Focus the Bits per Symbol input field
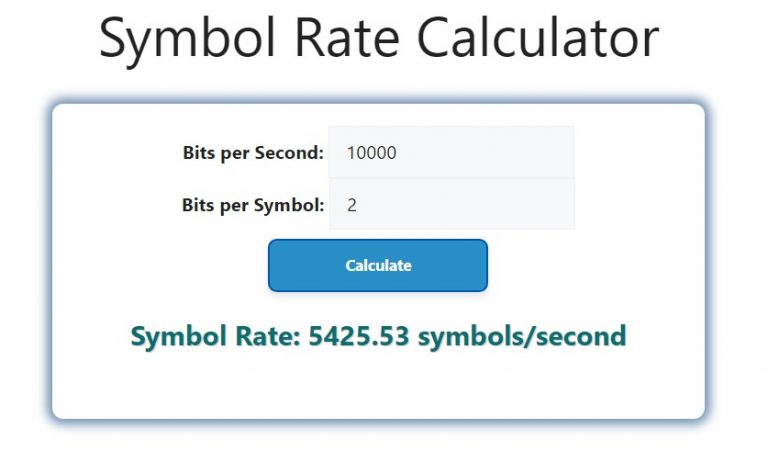Screen dimensions: 768x462 [451, 204]
